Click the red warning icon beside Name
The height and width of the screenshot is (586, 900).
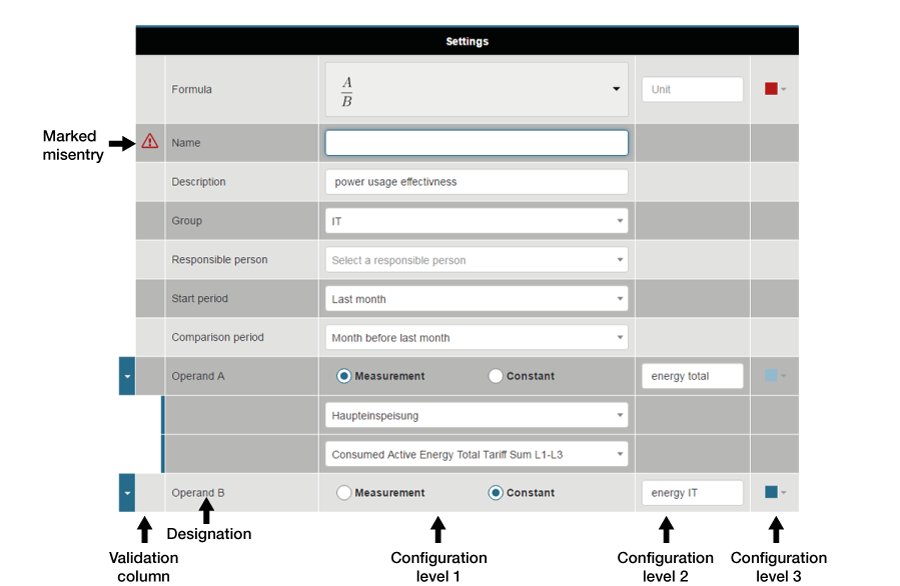[x=150, y=141]
